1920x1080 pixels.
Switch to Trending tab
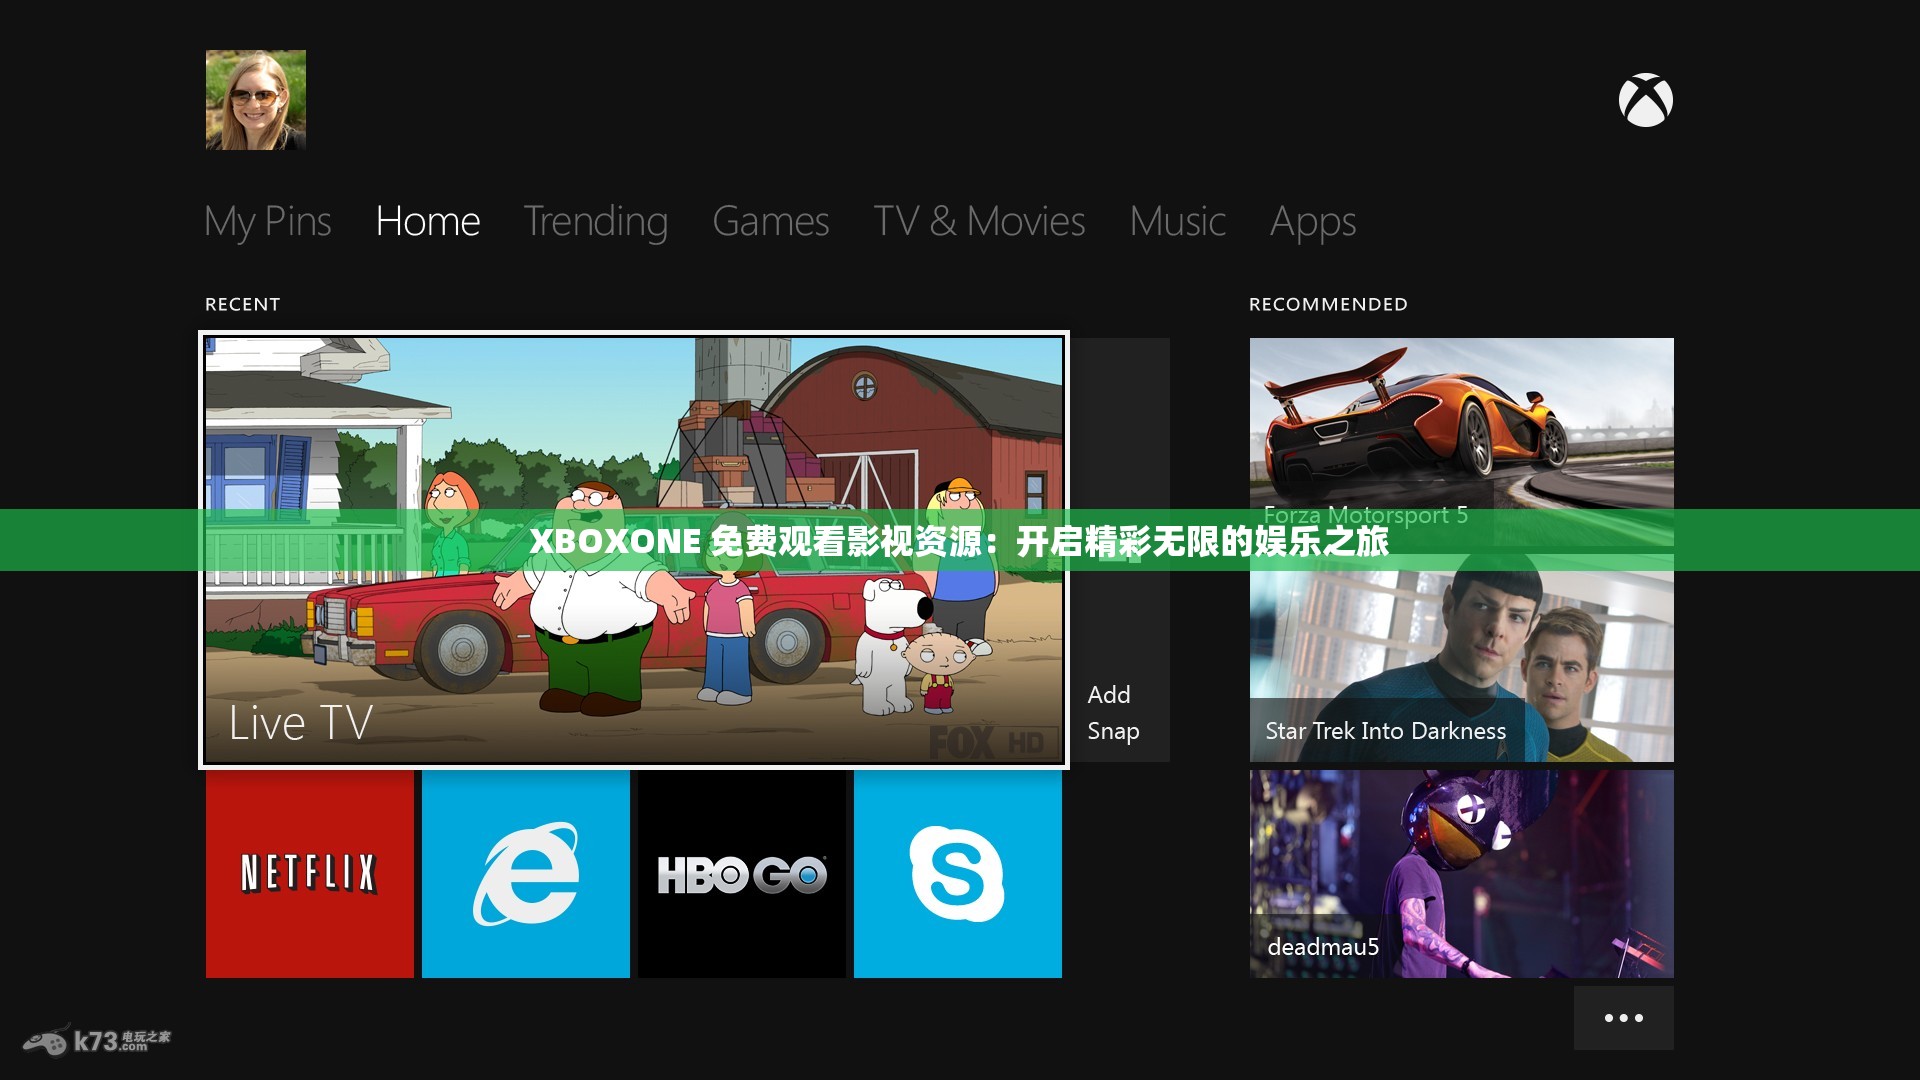(x=597, y=219)
